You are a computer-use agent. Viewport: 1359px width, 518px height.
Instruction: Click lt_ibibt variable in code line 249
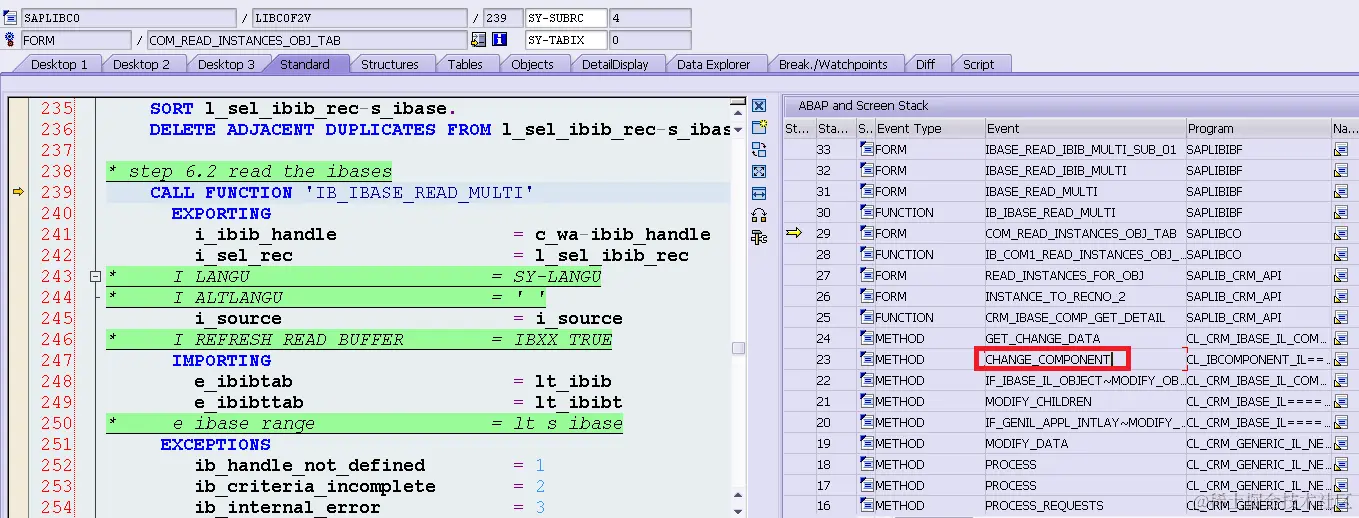(578, 402)
